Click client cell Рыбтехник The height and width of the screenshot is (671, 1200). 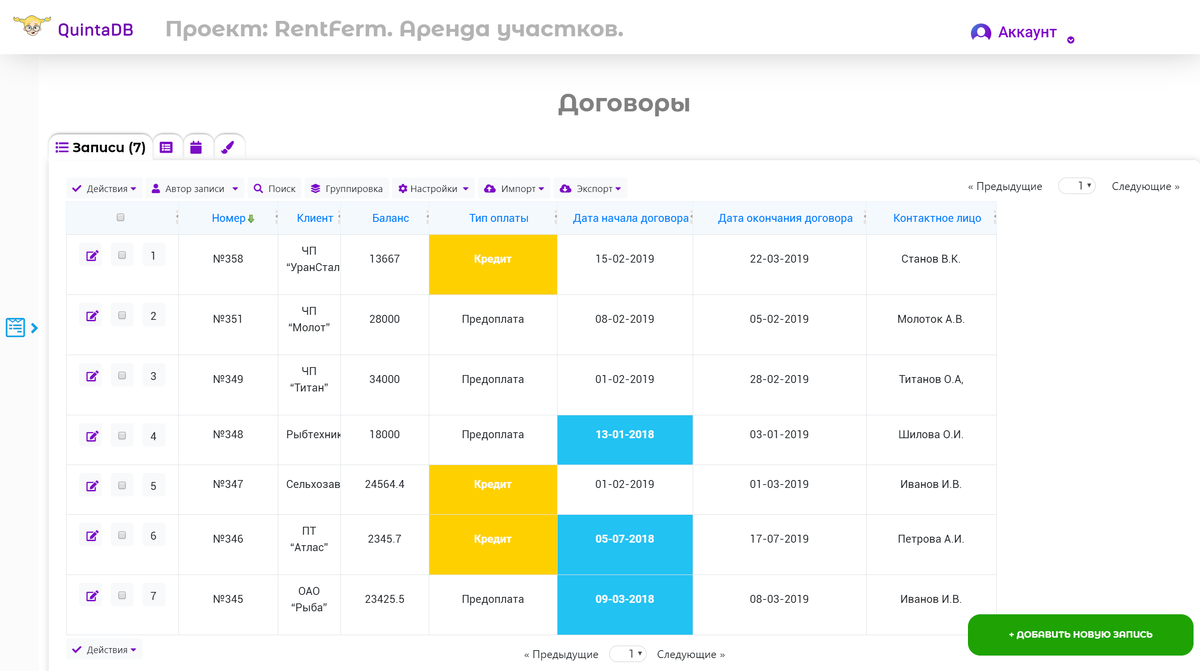point(313,434)
